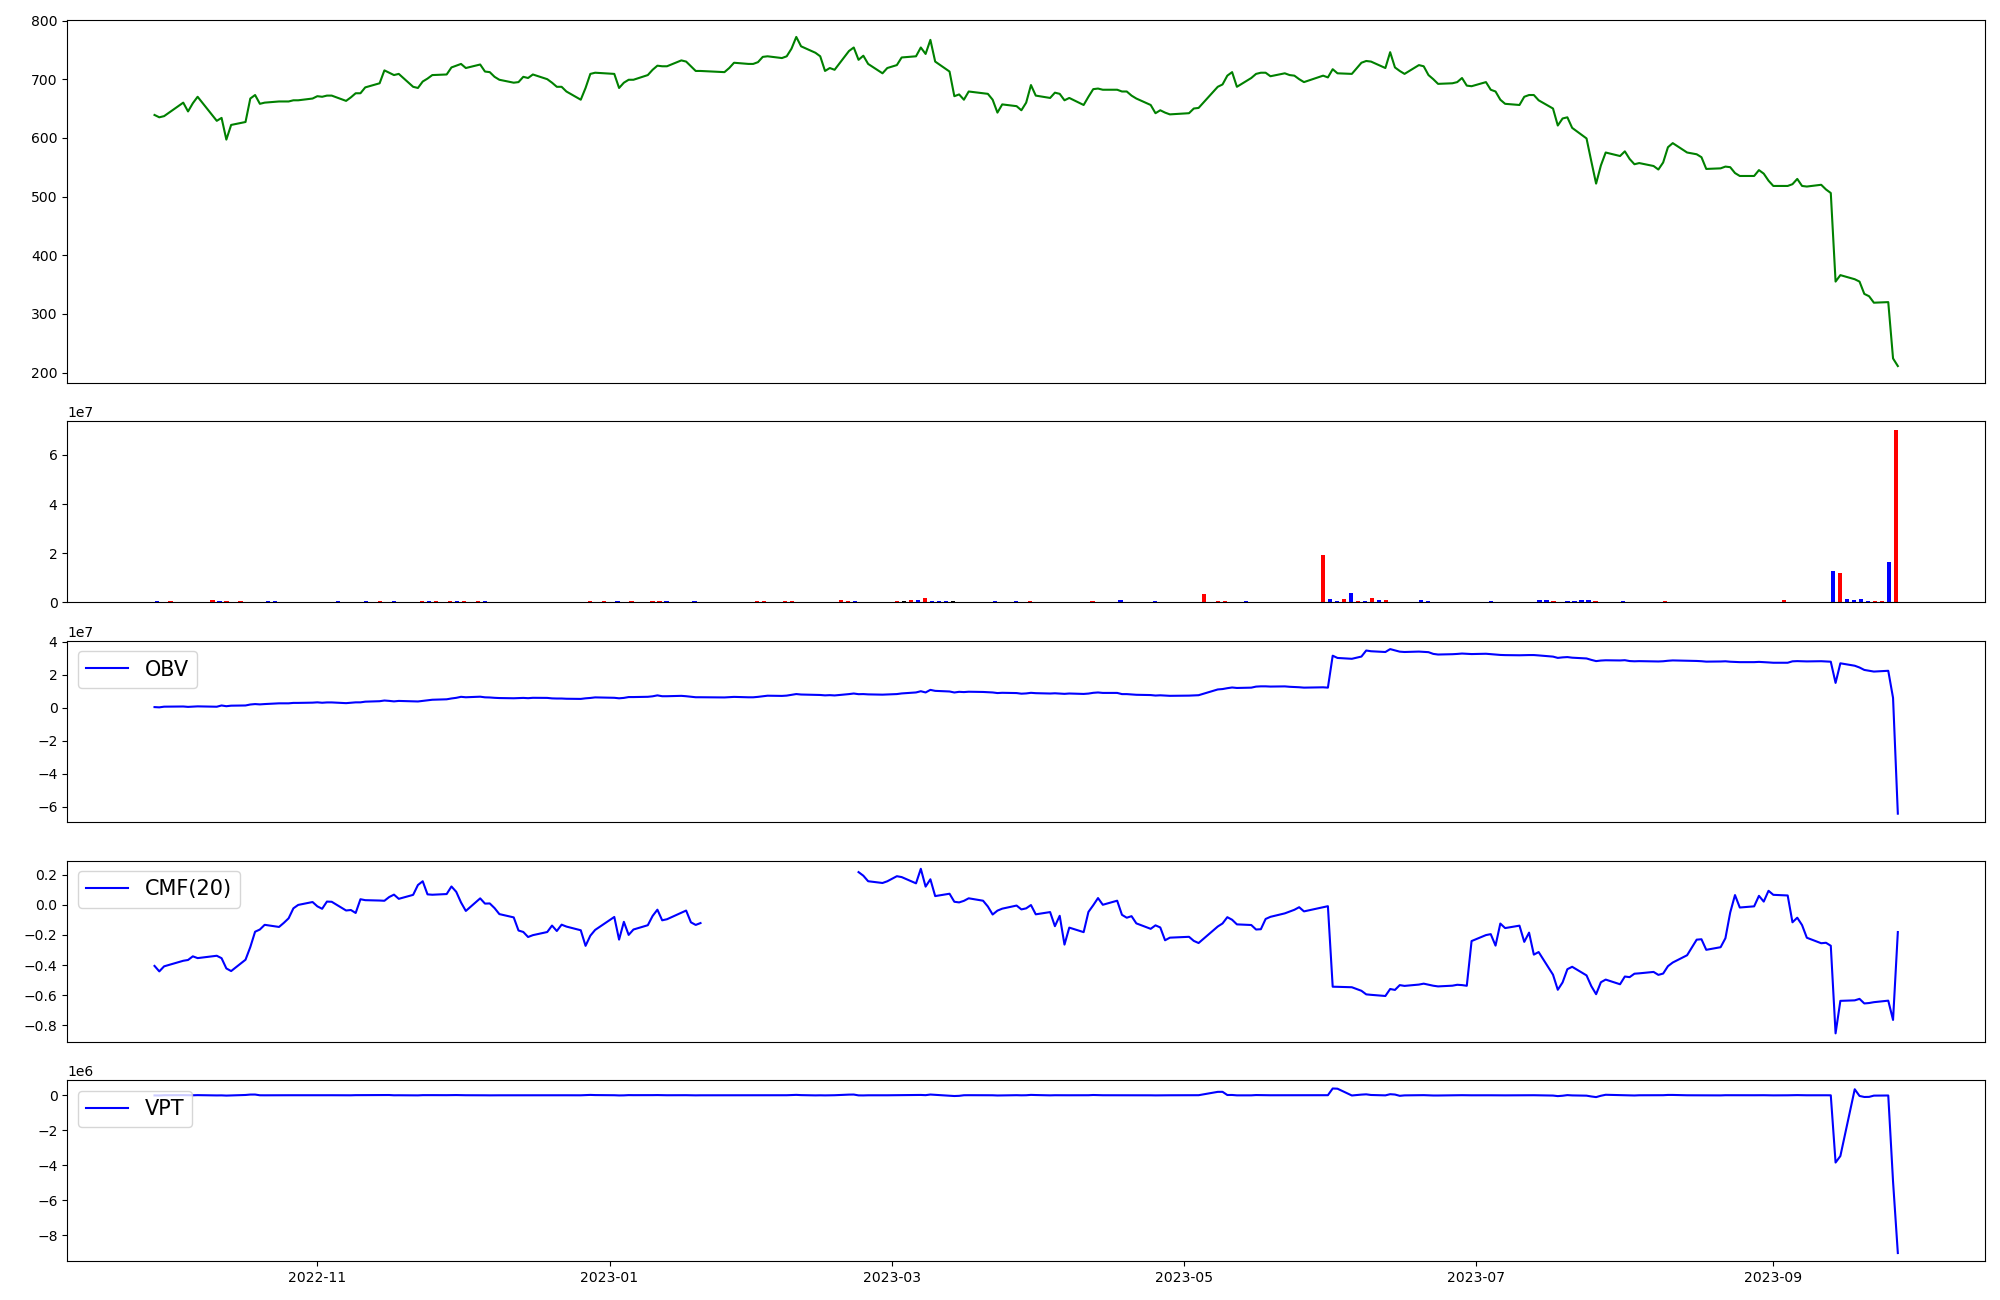This screenshot has height=1300, width=2000.
Task: Click the gap in the CMF line
Action: pos(778,900)
